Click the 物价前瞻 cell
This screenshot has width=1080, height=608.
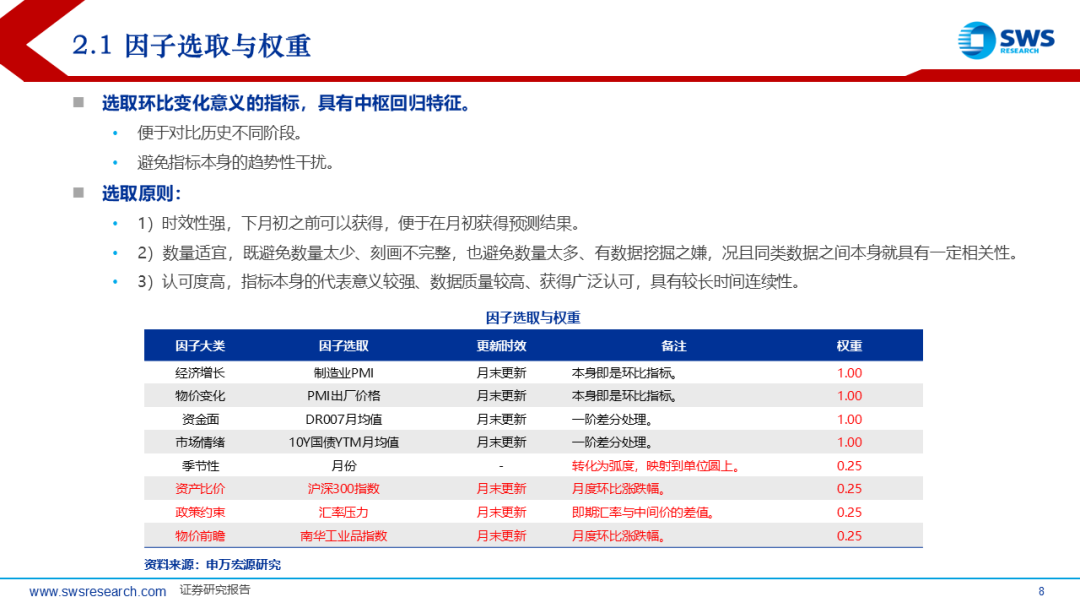200,536
